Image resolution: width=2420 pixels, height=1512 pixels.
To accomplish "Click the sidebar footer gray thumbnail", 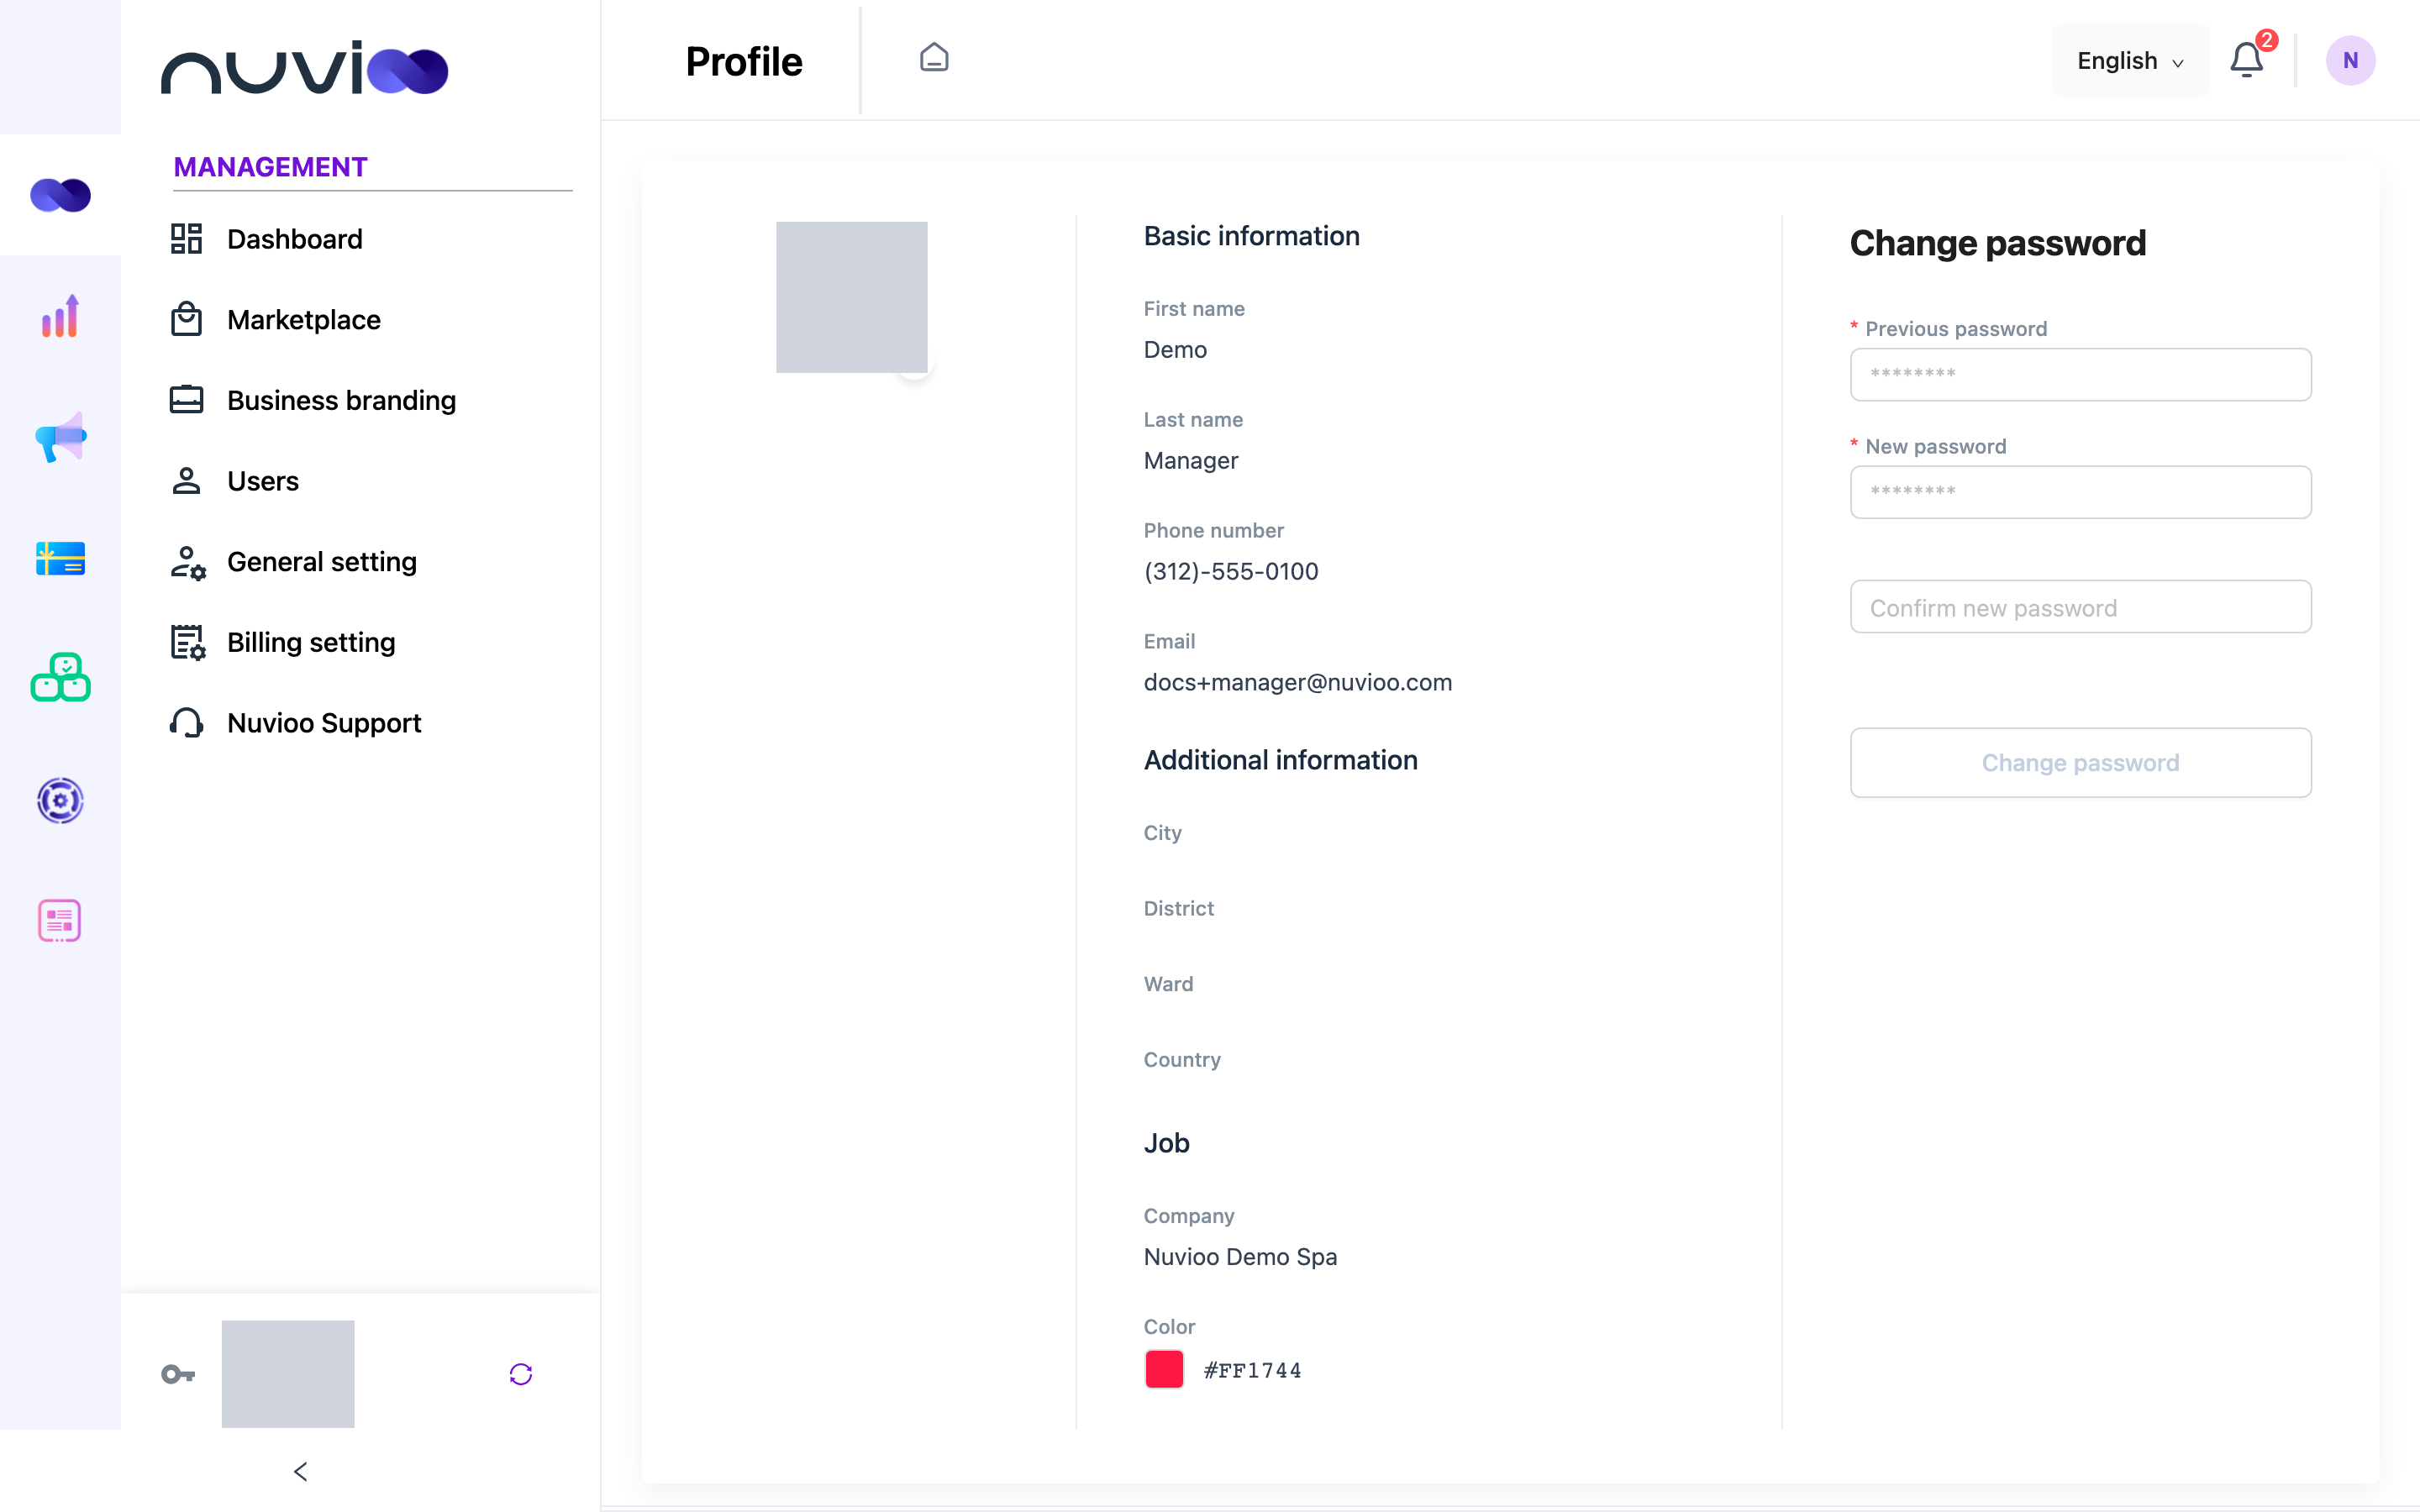I will 288,1374.
